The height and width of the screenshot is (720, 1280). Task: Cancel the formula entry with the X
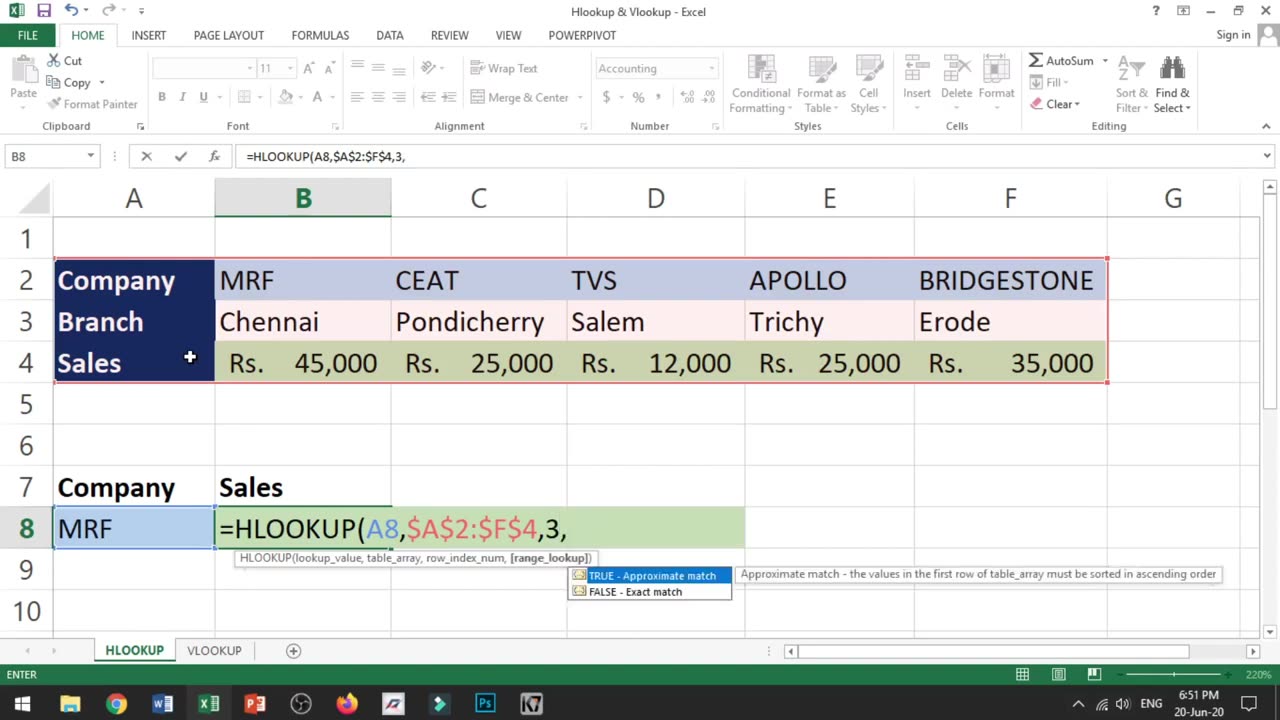click(x=146, y=156)
